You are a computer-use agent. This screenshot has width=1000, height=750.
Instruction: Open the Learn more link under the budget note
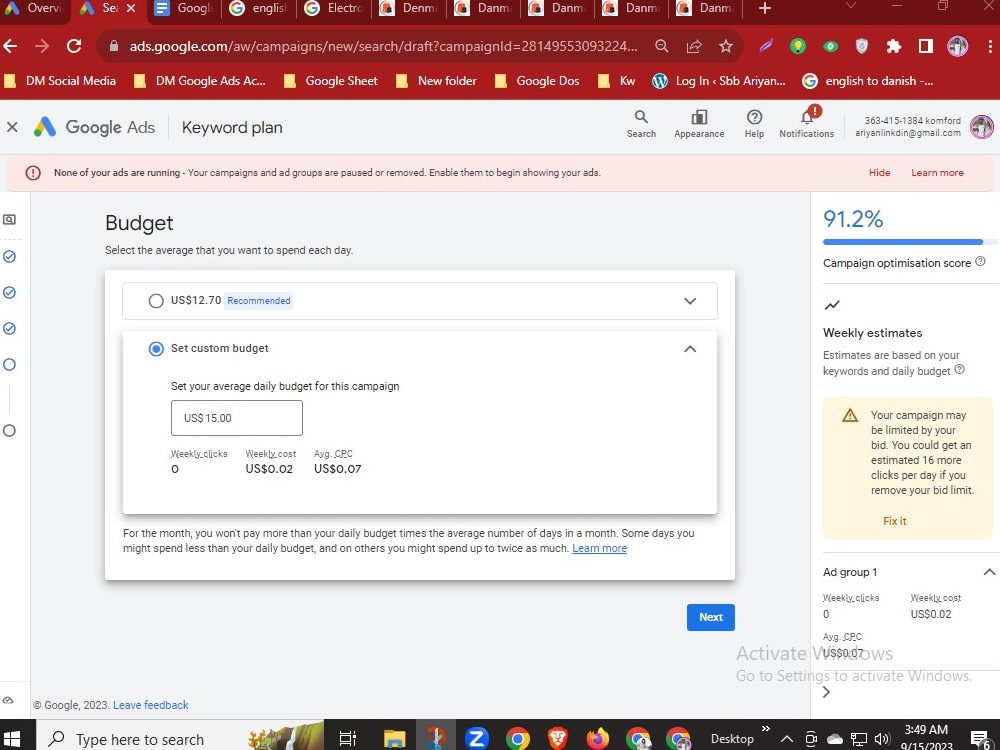[x=599, y=548]
